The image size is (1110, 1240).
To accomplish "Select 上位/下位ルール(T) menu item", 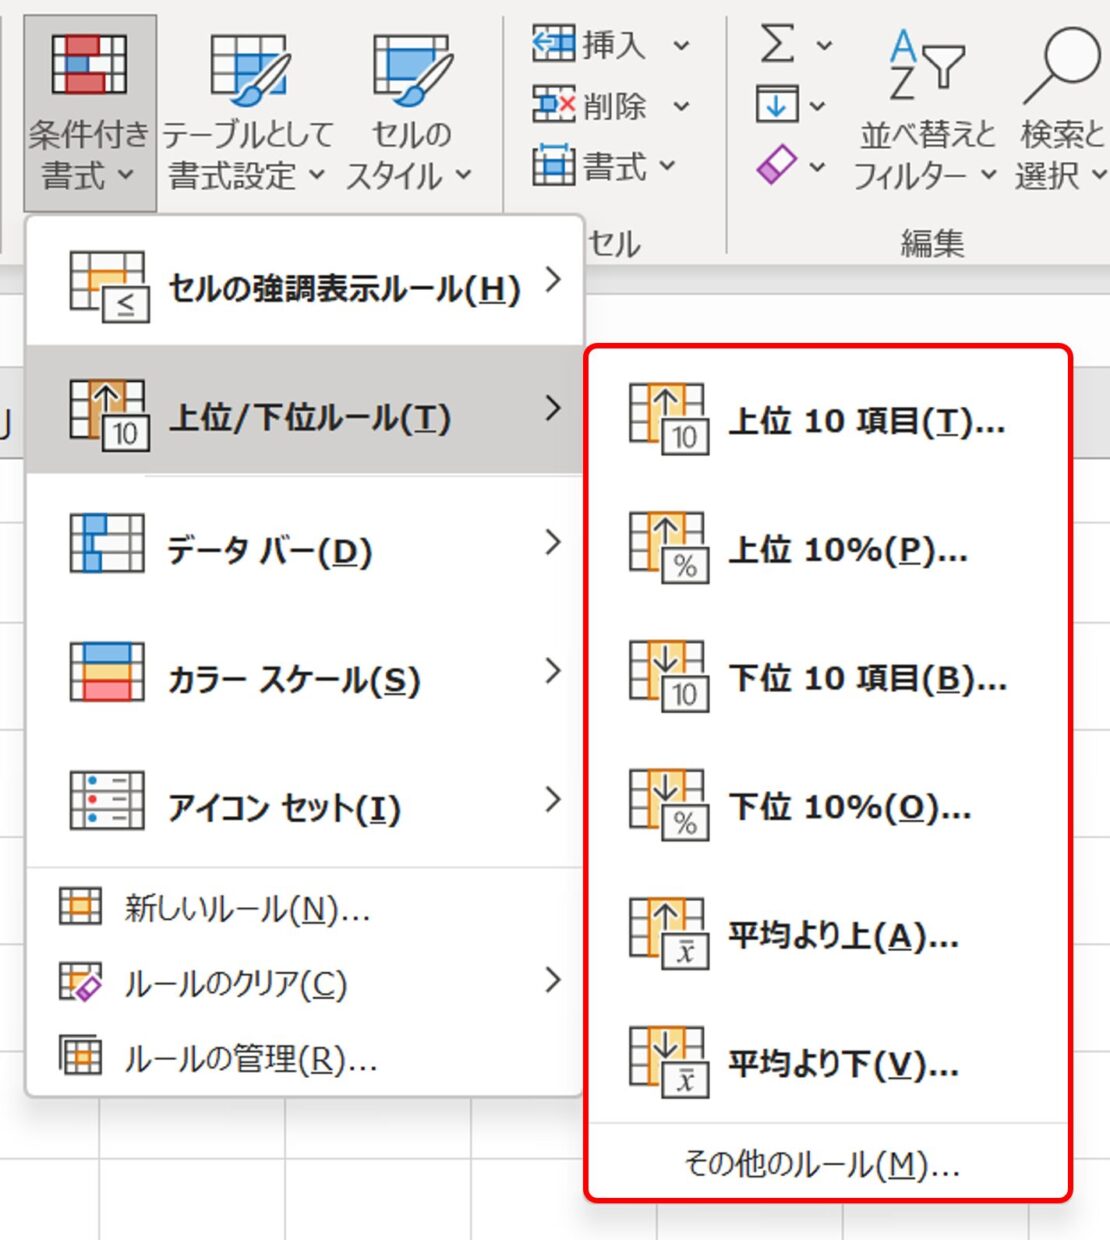I will pyautogui.click(x=304, y=409).
